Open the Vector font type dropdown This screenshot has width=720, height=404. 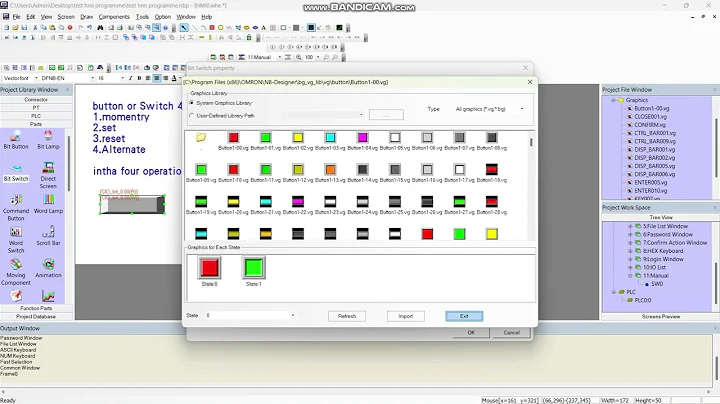[37, 78]
